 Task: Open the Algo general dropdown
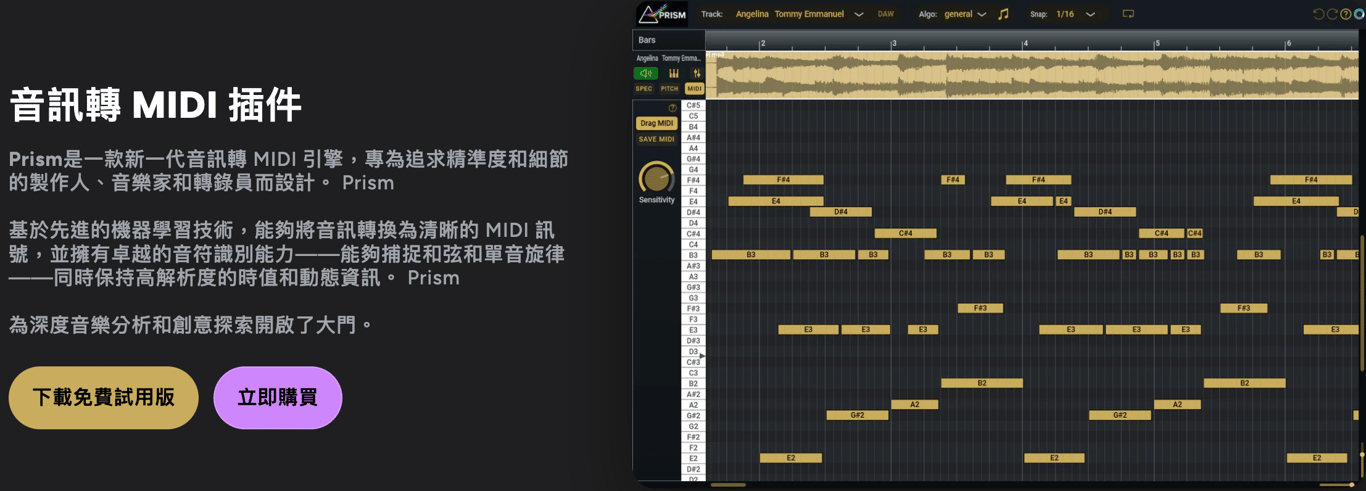(x=965, y=14)
